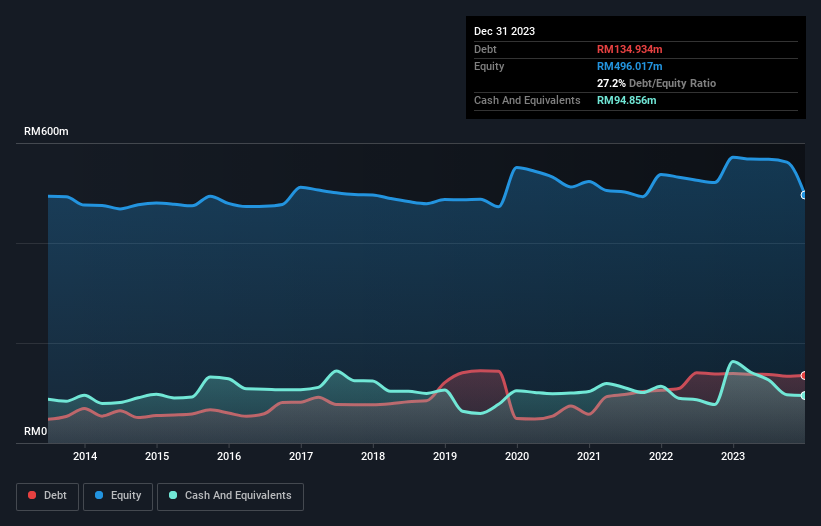Select the 2019 x-axis label
This screenshot has width=821, height=526.
click(x=445, y=456)
